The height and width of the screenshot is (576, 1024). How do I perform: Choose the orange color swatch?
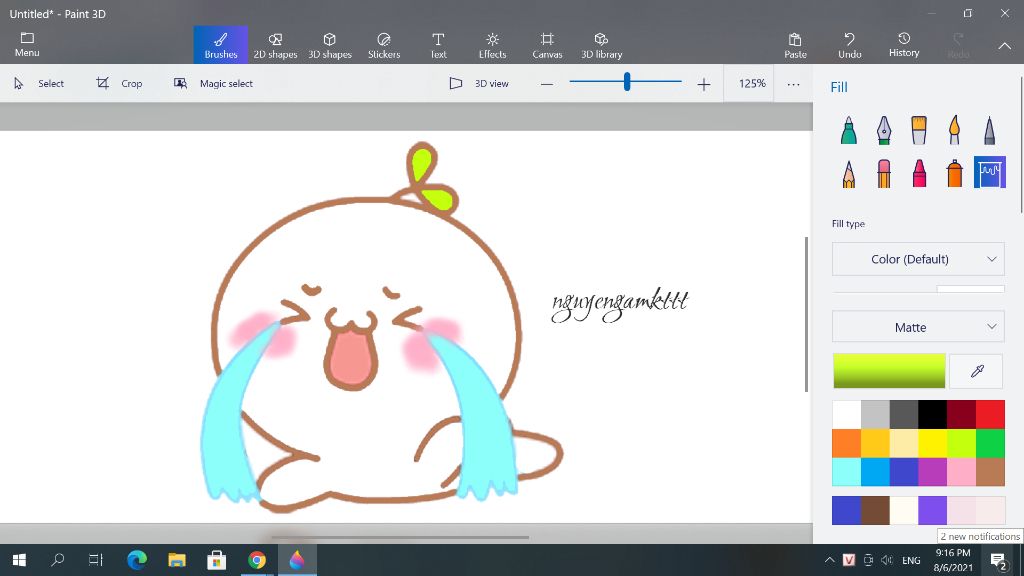(x=846, y=443)
